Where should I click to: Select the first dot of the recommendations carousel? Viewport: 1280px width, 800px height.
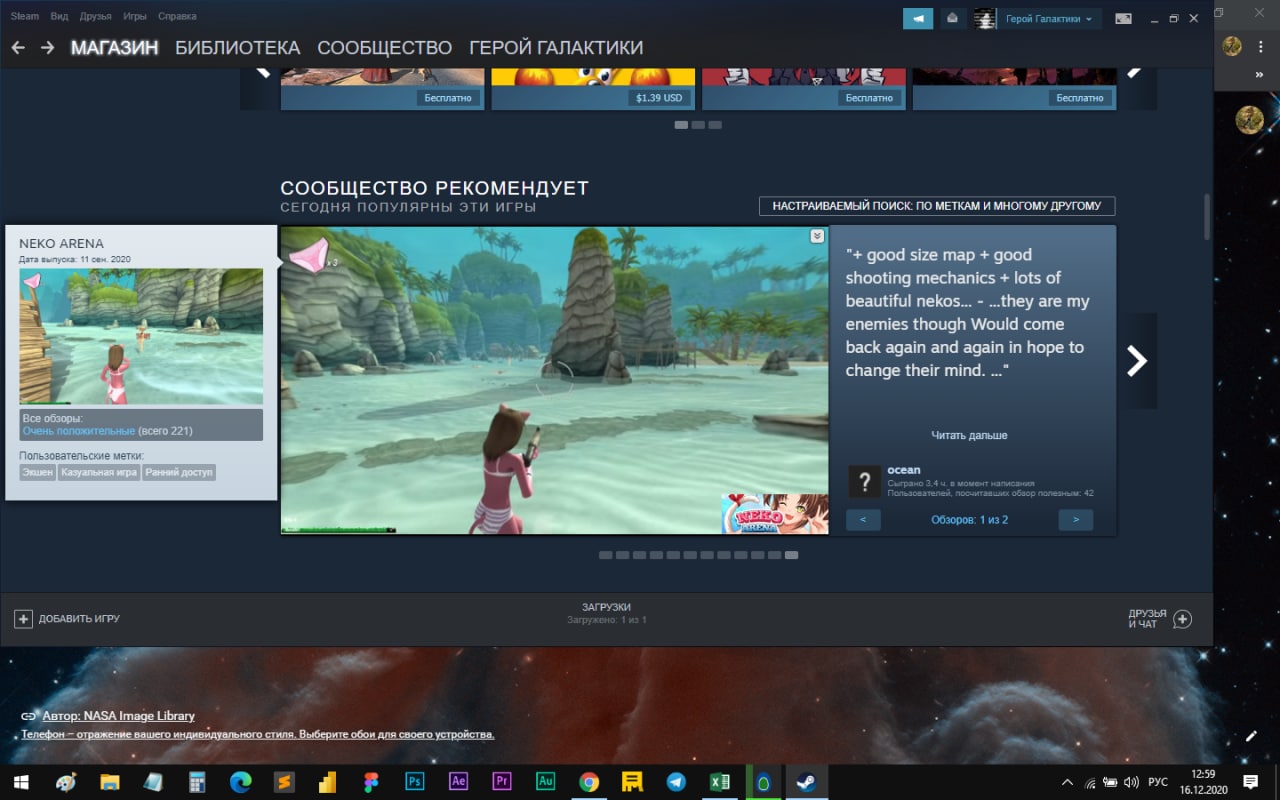[x=605, y=555]
